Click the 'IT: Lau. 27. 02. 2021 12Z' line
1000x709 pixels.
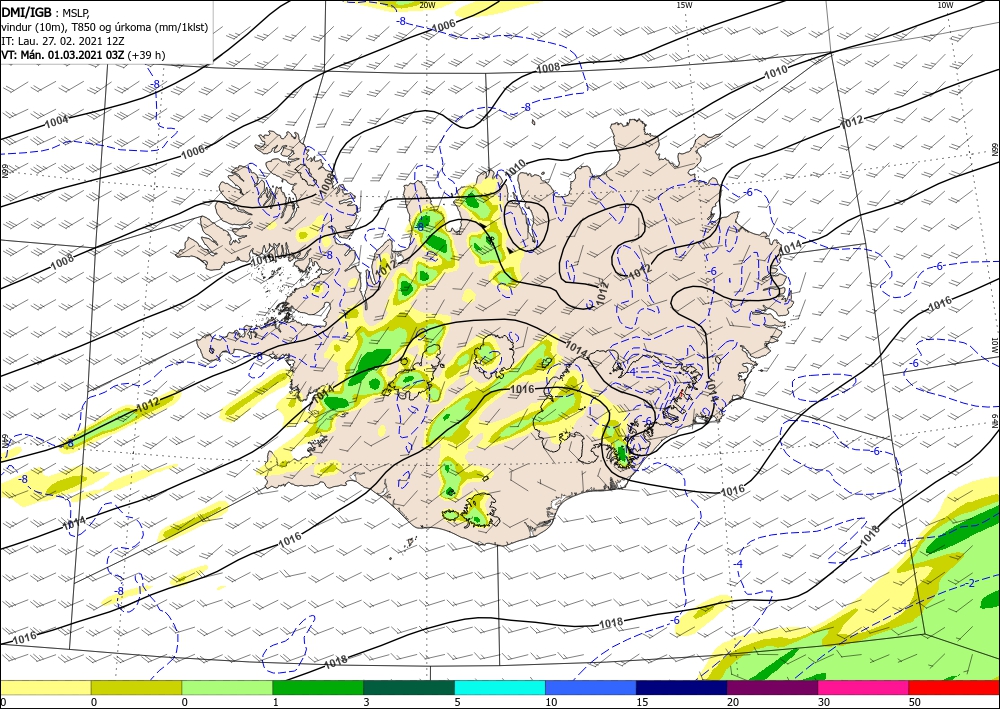[x=61, y=41]
